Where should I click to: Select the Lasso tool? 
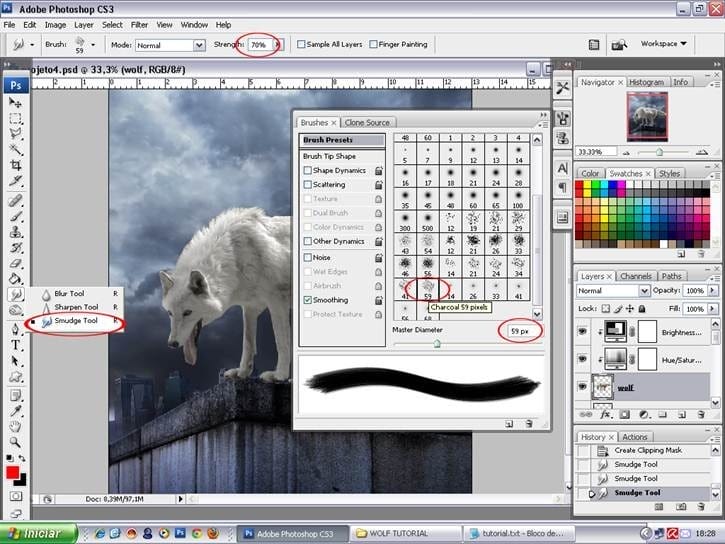(x=15, y=134)
